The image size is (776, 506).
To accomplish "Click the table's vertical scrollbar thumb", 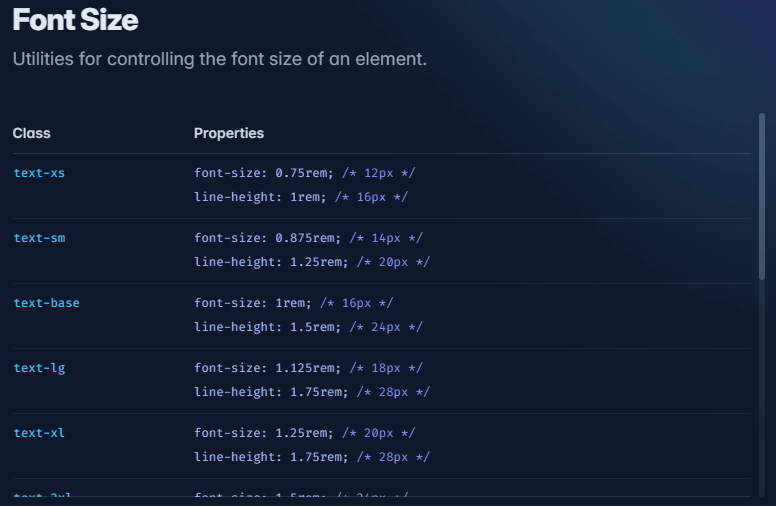I will click(x=762, y=197).
